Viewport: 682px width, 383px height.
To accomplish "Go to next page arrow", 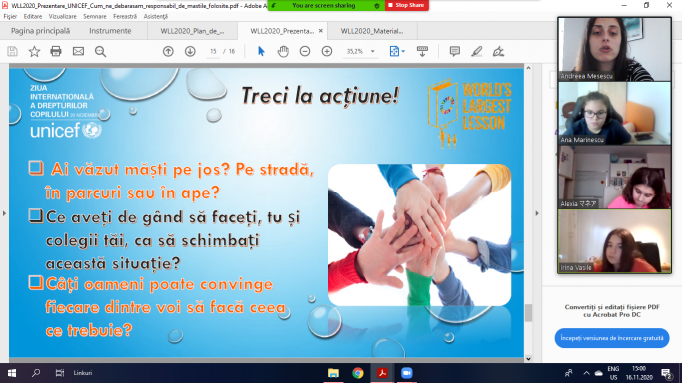I will coord(190,51).
